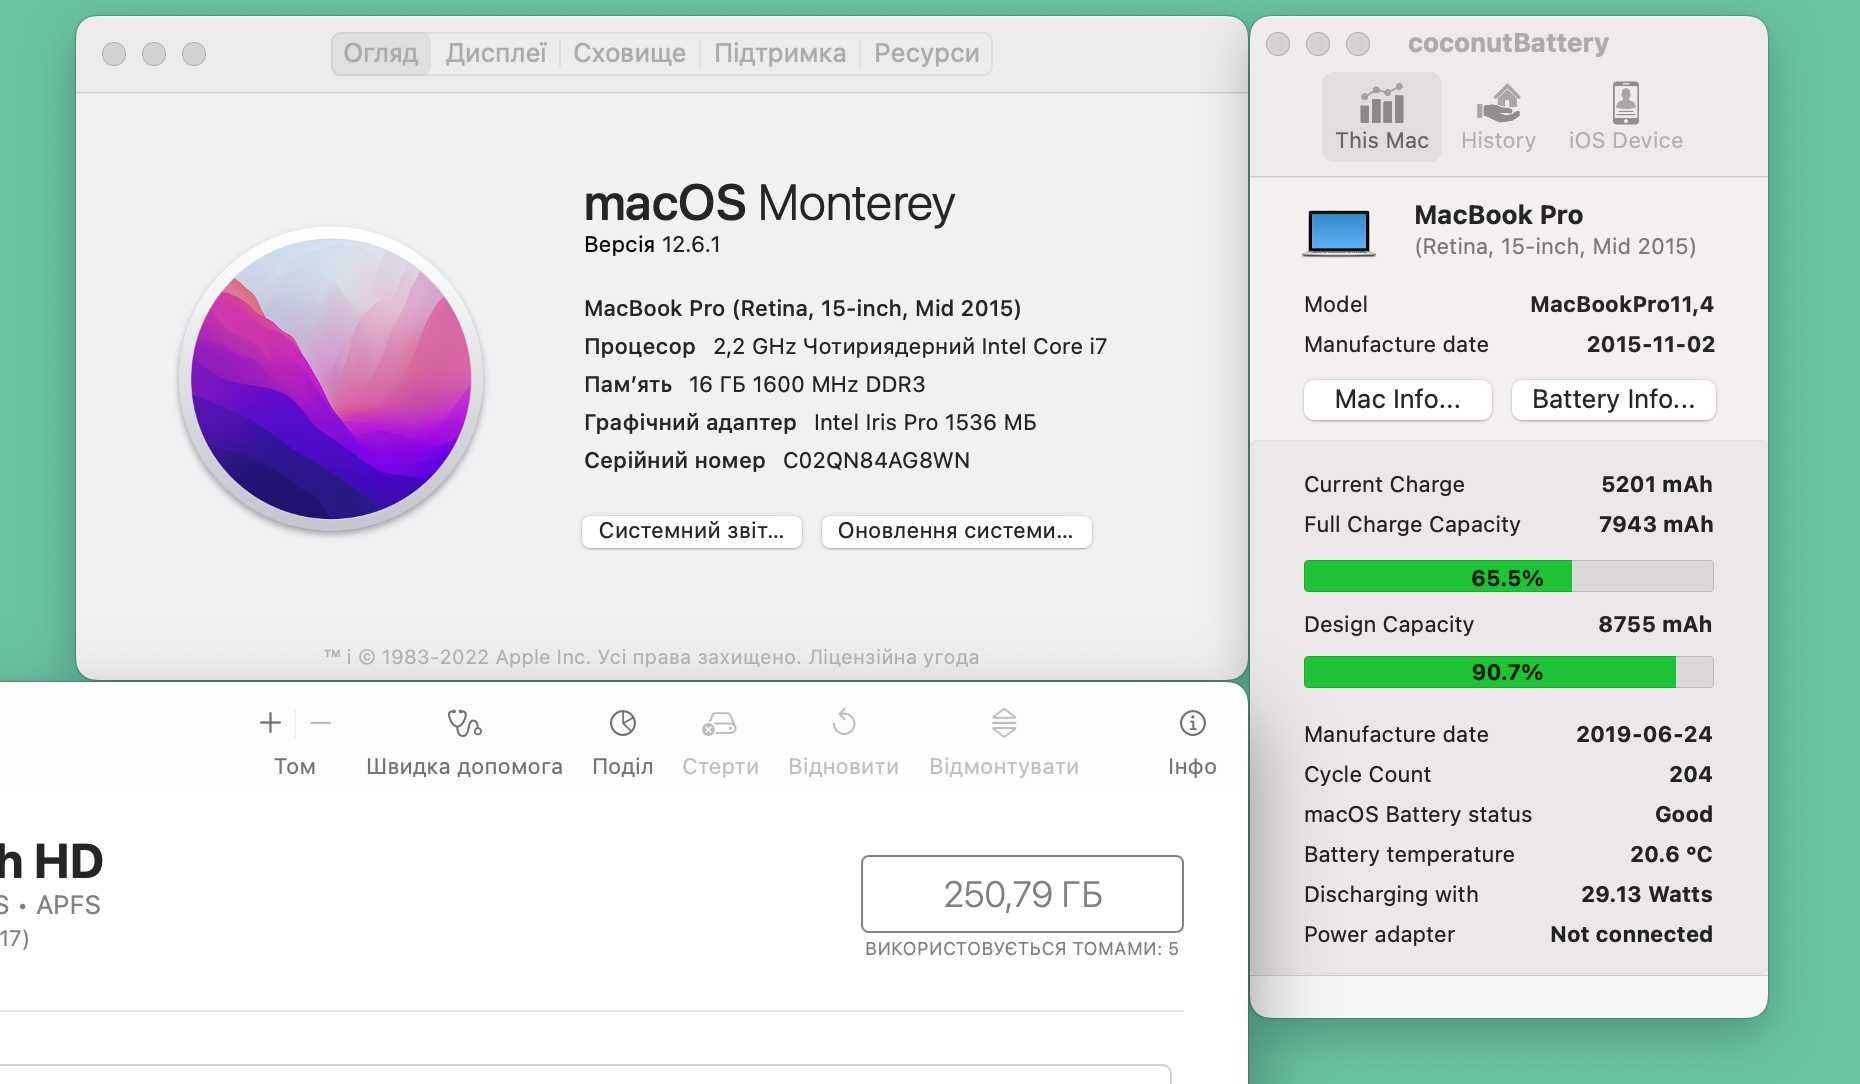Click Cycle Count value 204

click(1690, 775)
